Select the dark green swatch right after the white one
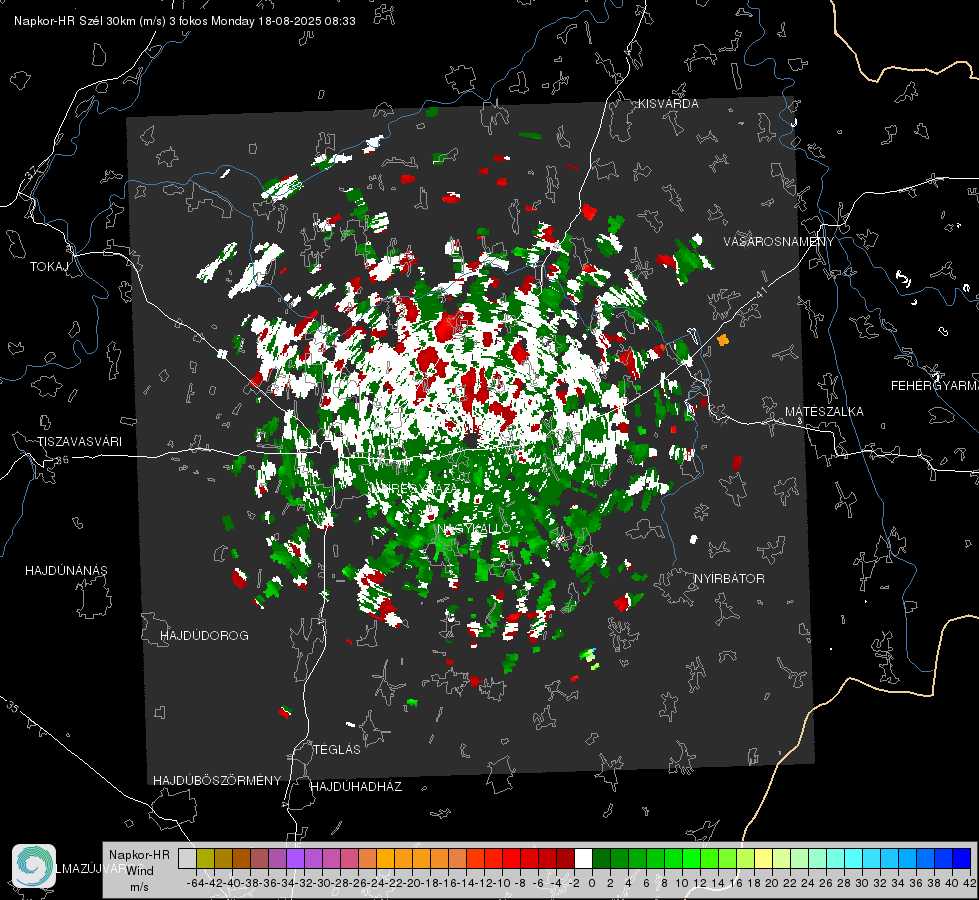979x900 pixels. point(601,859)
